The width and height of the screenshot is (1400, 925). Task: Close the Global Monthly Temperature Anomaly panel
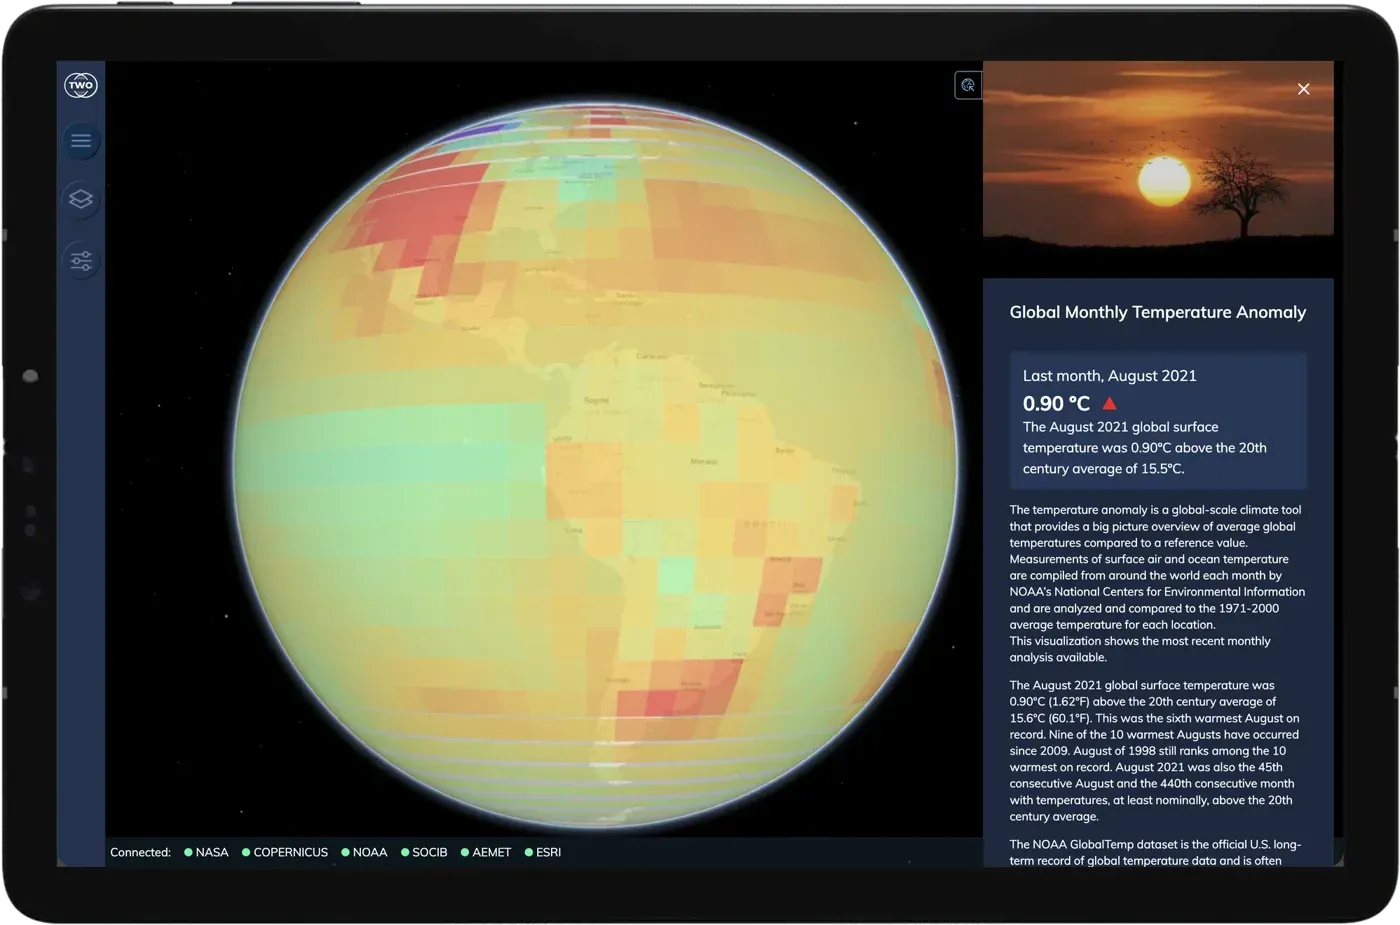(x=1304, y=89)
